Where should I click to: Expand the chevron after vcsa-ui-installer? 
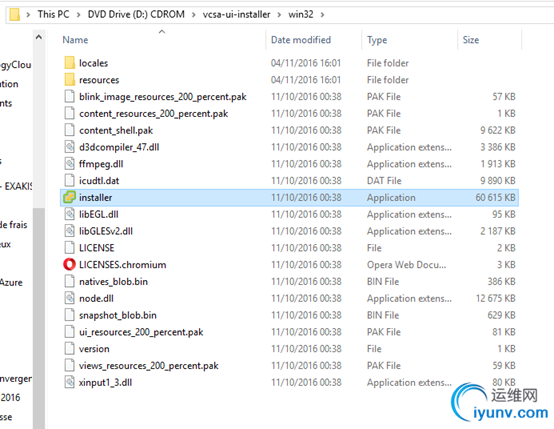[279, 14]
